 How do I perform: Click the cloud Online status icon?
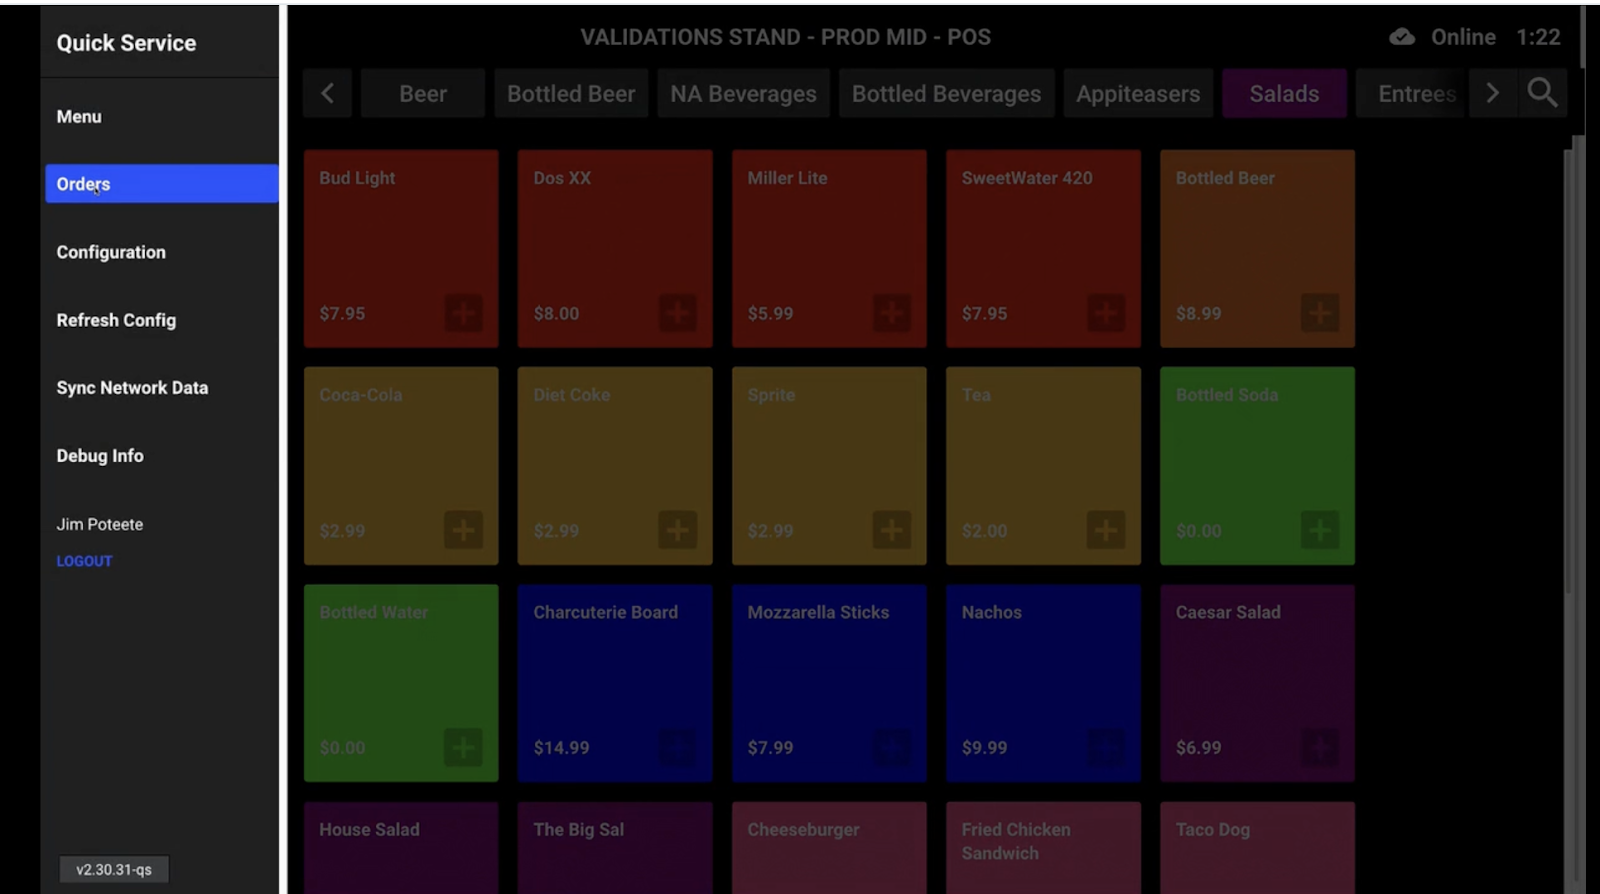click(x=1402, y=37)
